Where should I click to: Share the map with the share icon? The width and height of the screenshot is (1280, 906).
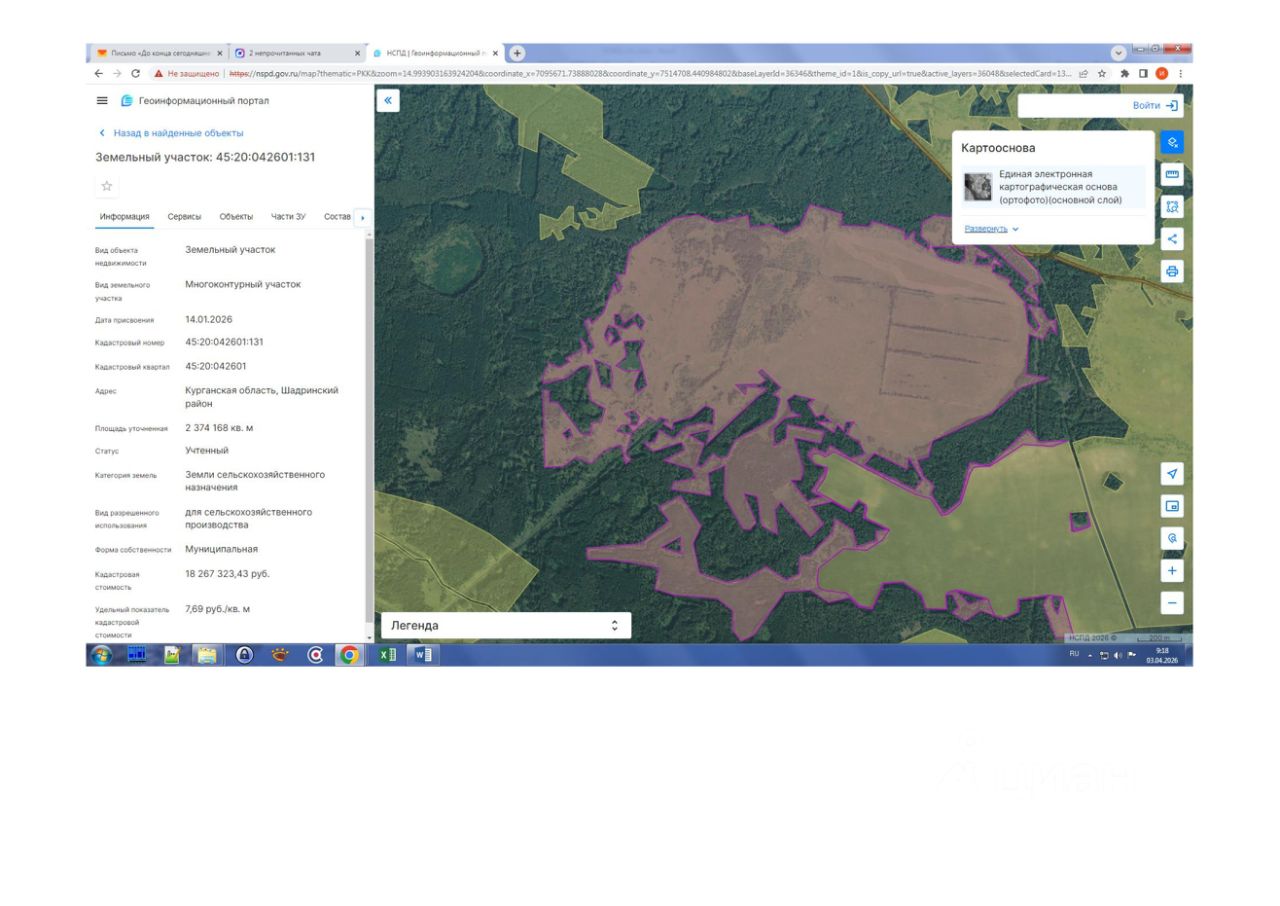tap(1173, 239)
